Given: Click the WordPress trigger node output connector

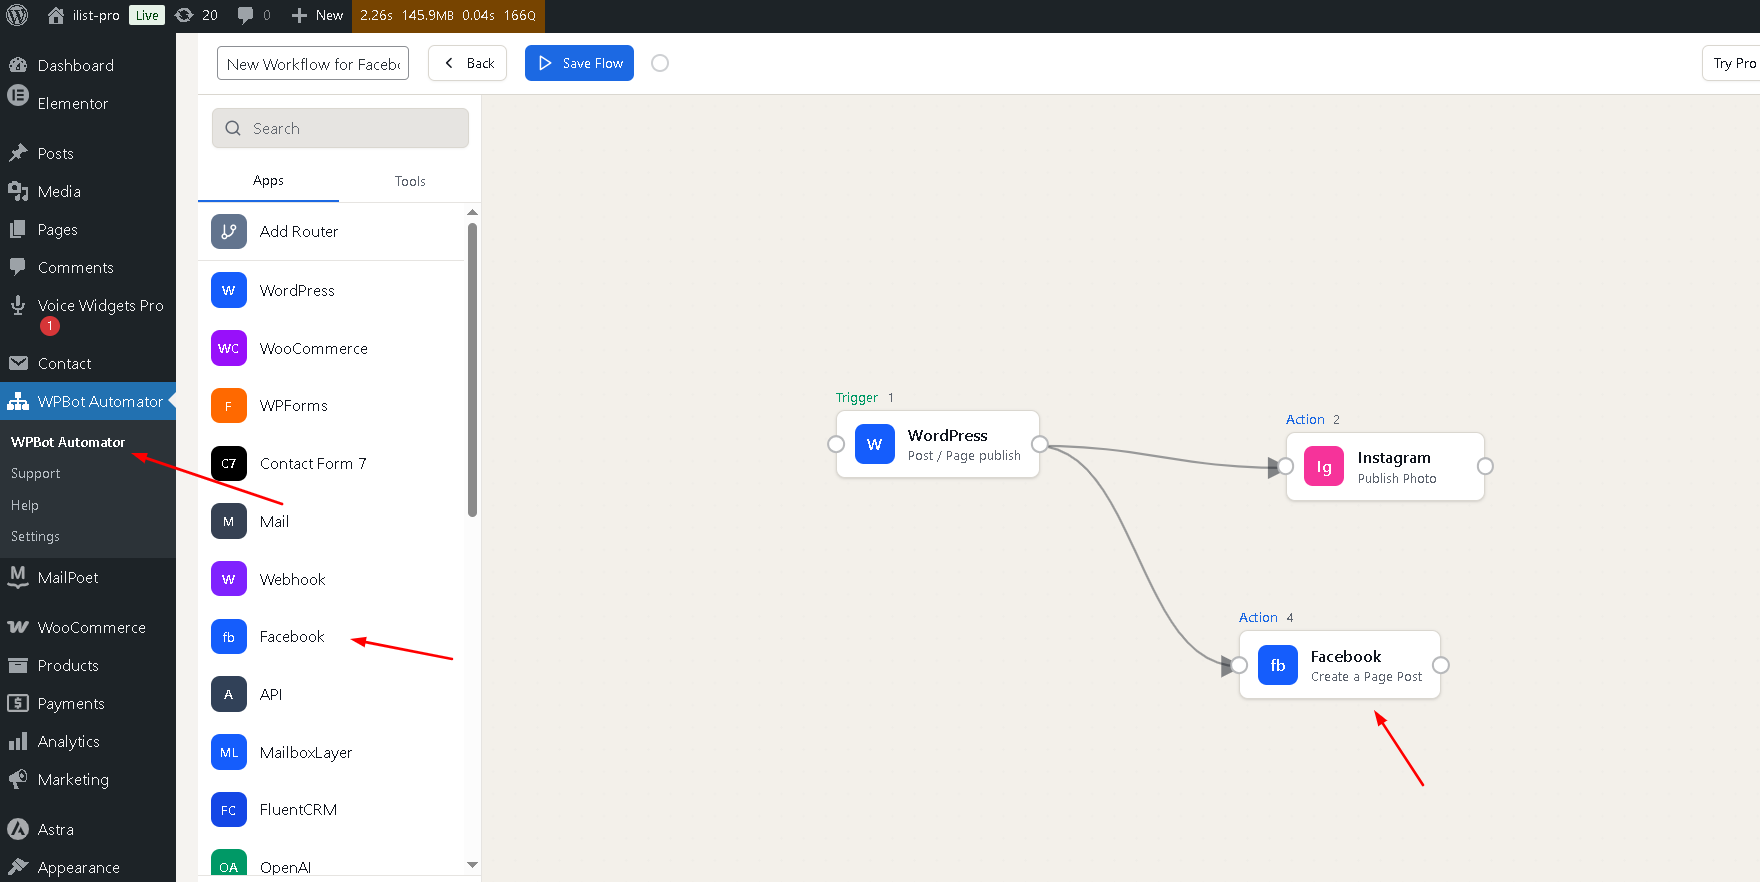Looking at the screenshot, I should click(1040, 444).
